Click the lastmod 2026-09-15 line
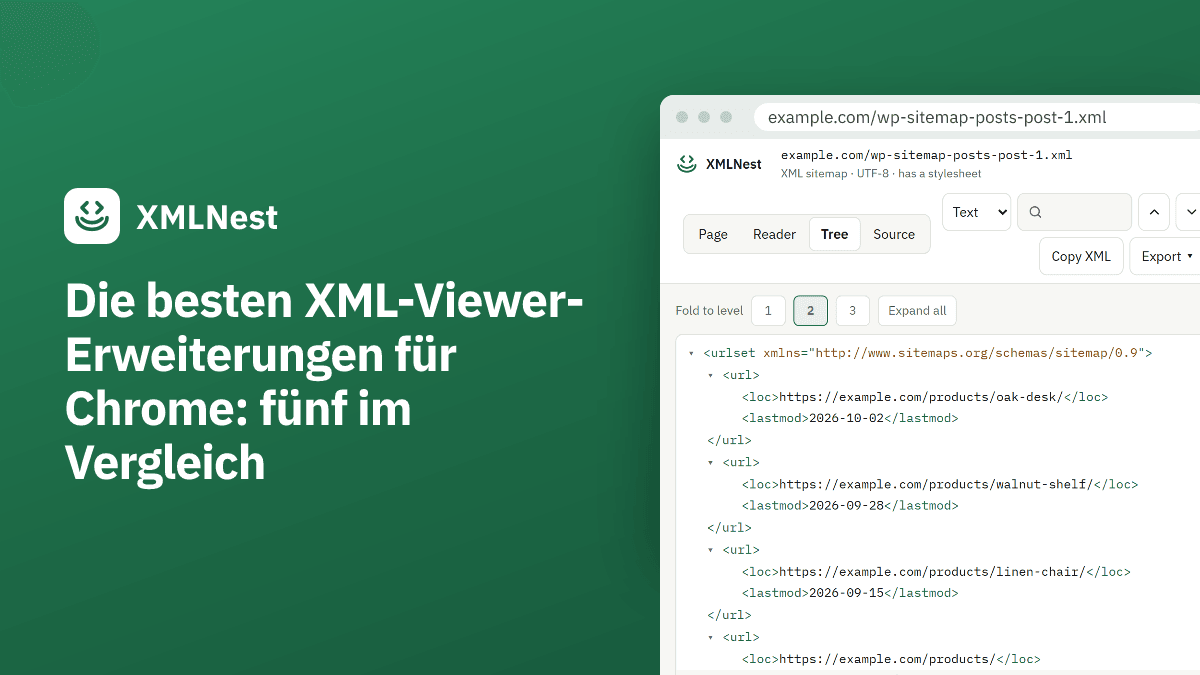The image size is (1200, 675). [850, 593]
